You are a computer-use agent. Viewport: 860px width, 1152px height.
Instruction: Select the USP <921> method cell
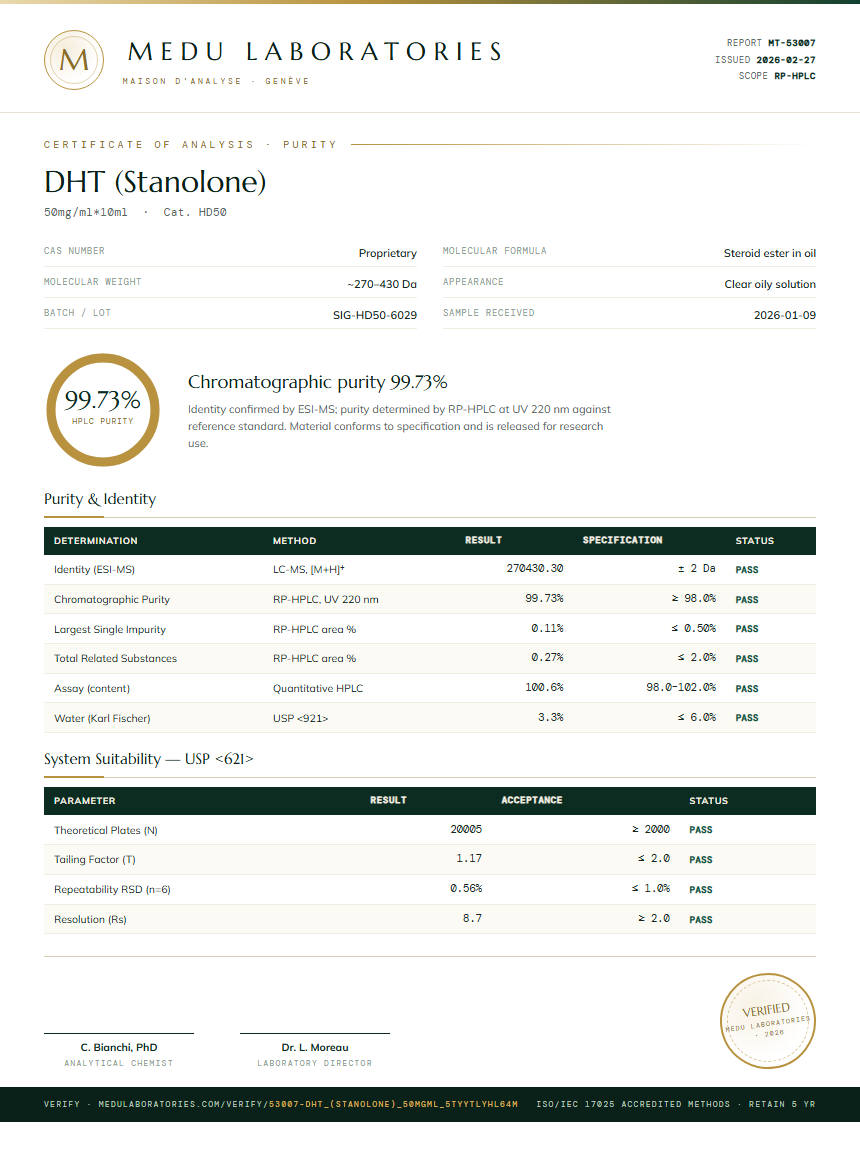coord(300,719)
